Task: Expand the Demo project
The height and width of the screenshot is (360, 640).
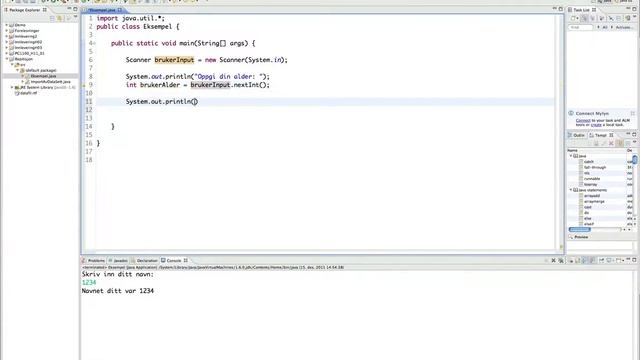Action: [x=7, y=25]
